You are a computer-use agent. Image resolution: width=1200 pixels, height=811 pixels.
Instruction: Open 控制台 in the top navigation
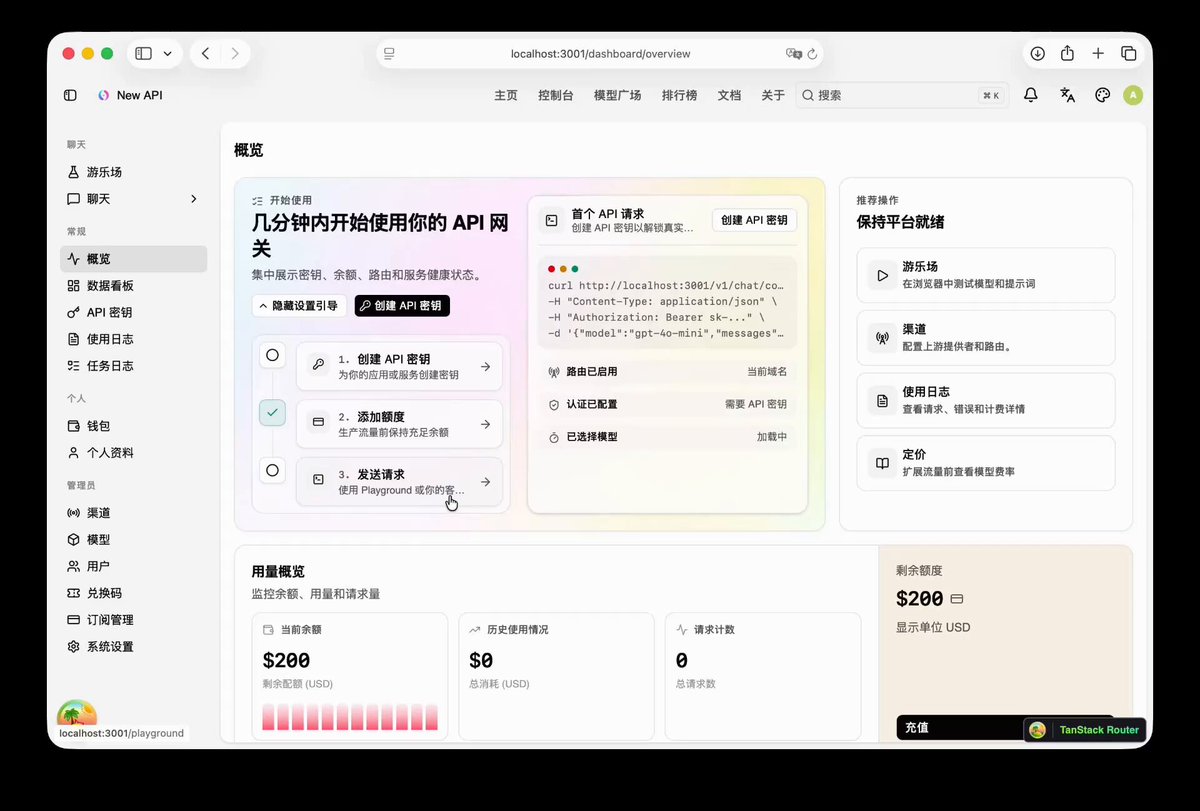click(555, 96)
